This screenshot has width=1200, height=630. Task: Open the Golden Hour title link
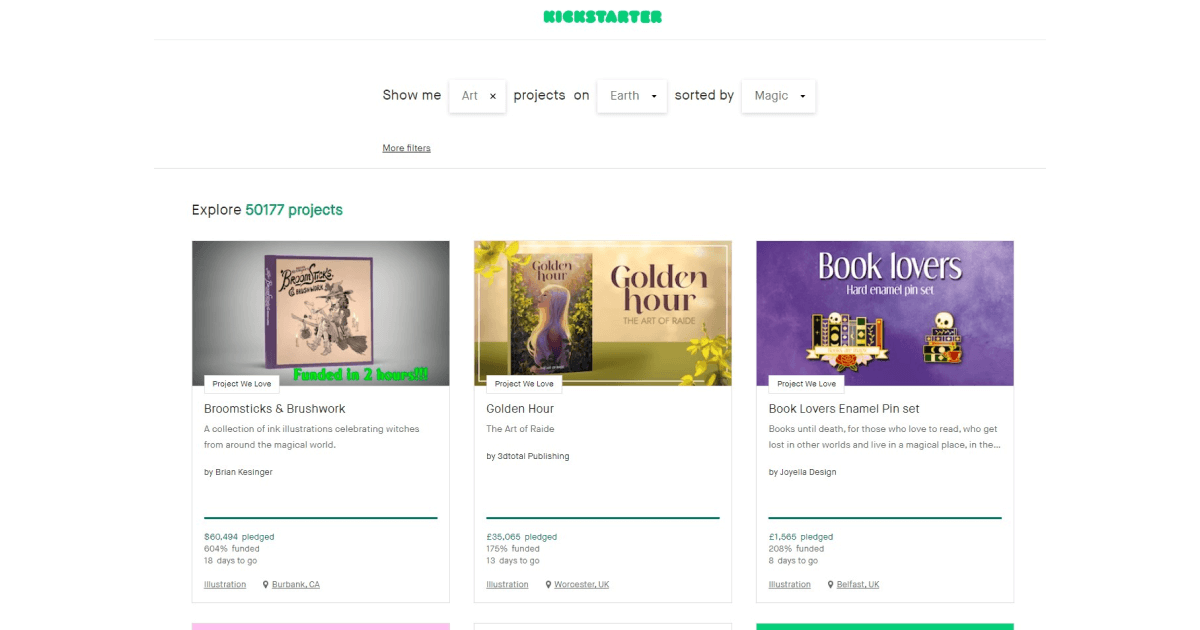click(x=520, y=409)
